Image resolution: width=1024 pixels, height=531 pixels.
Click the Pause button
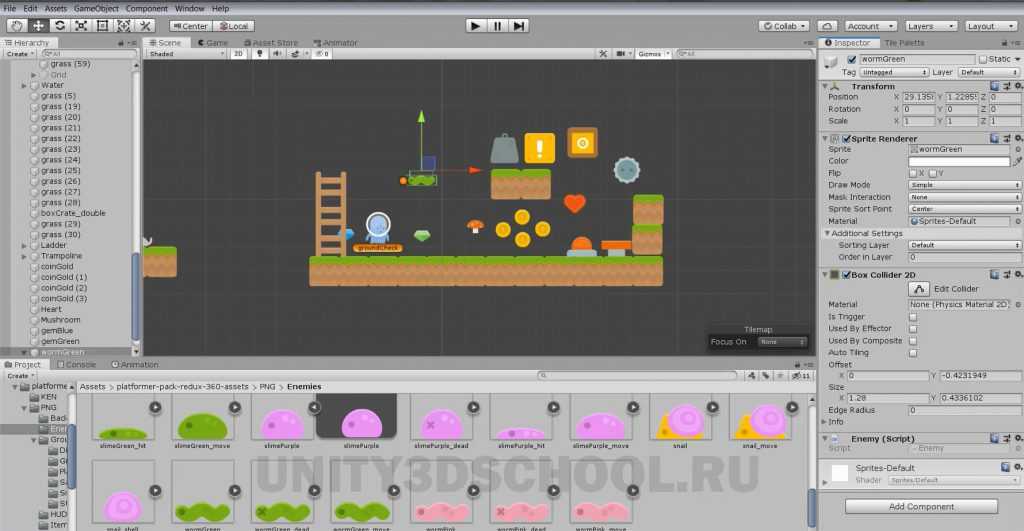click(x=497, y=26)
